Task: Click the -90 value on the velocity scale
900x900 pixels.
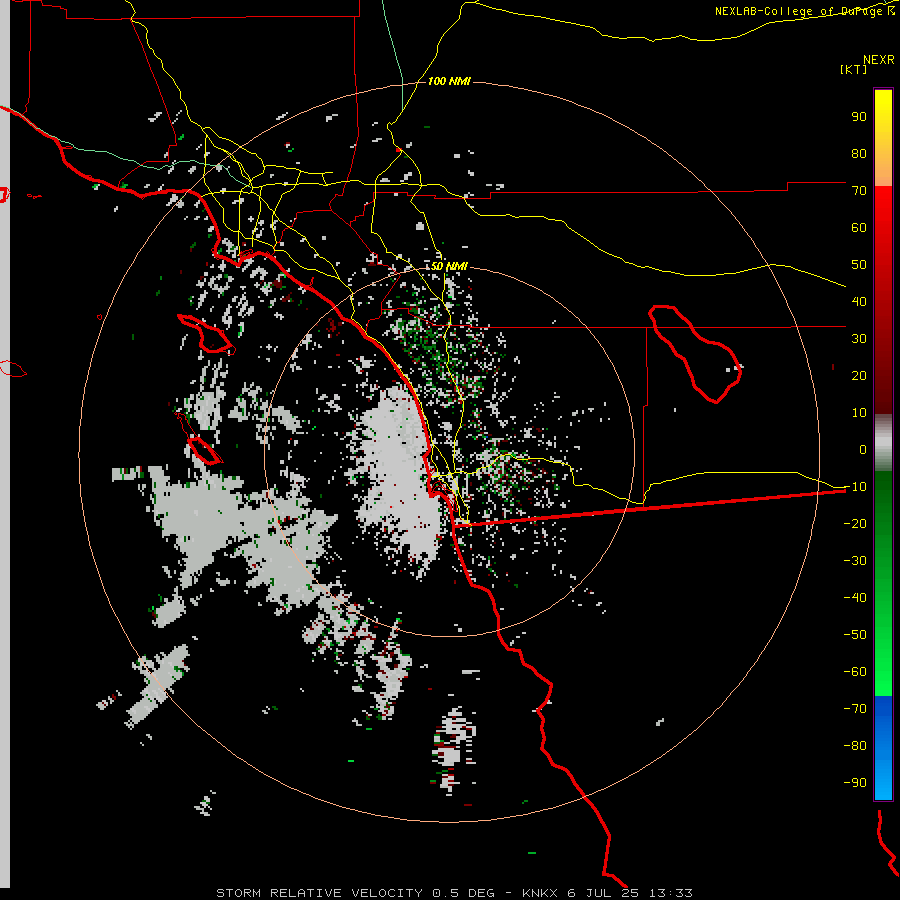Action: 855,783
